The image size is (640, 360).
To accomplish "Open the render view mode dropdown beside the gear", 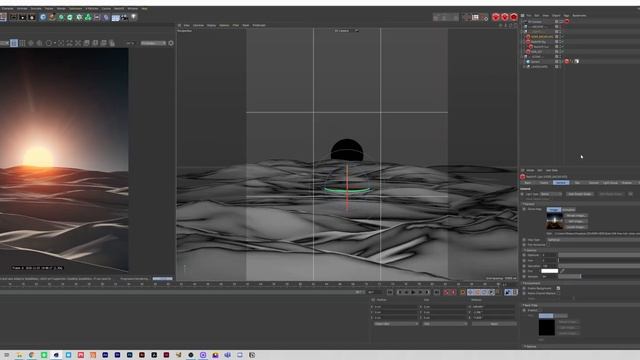I will [153, 43].
